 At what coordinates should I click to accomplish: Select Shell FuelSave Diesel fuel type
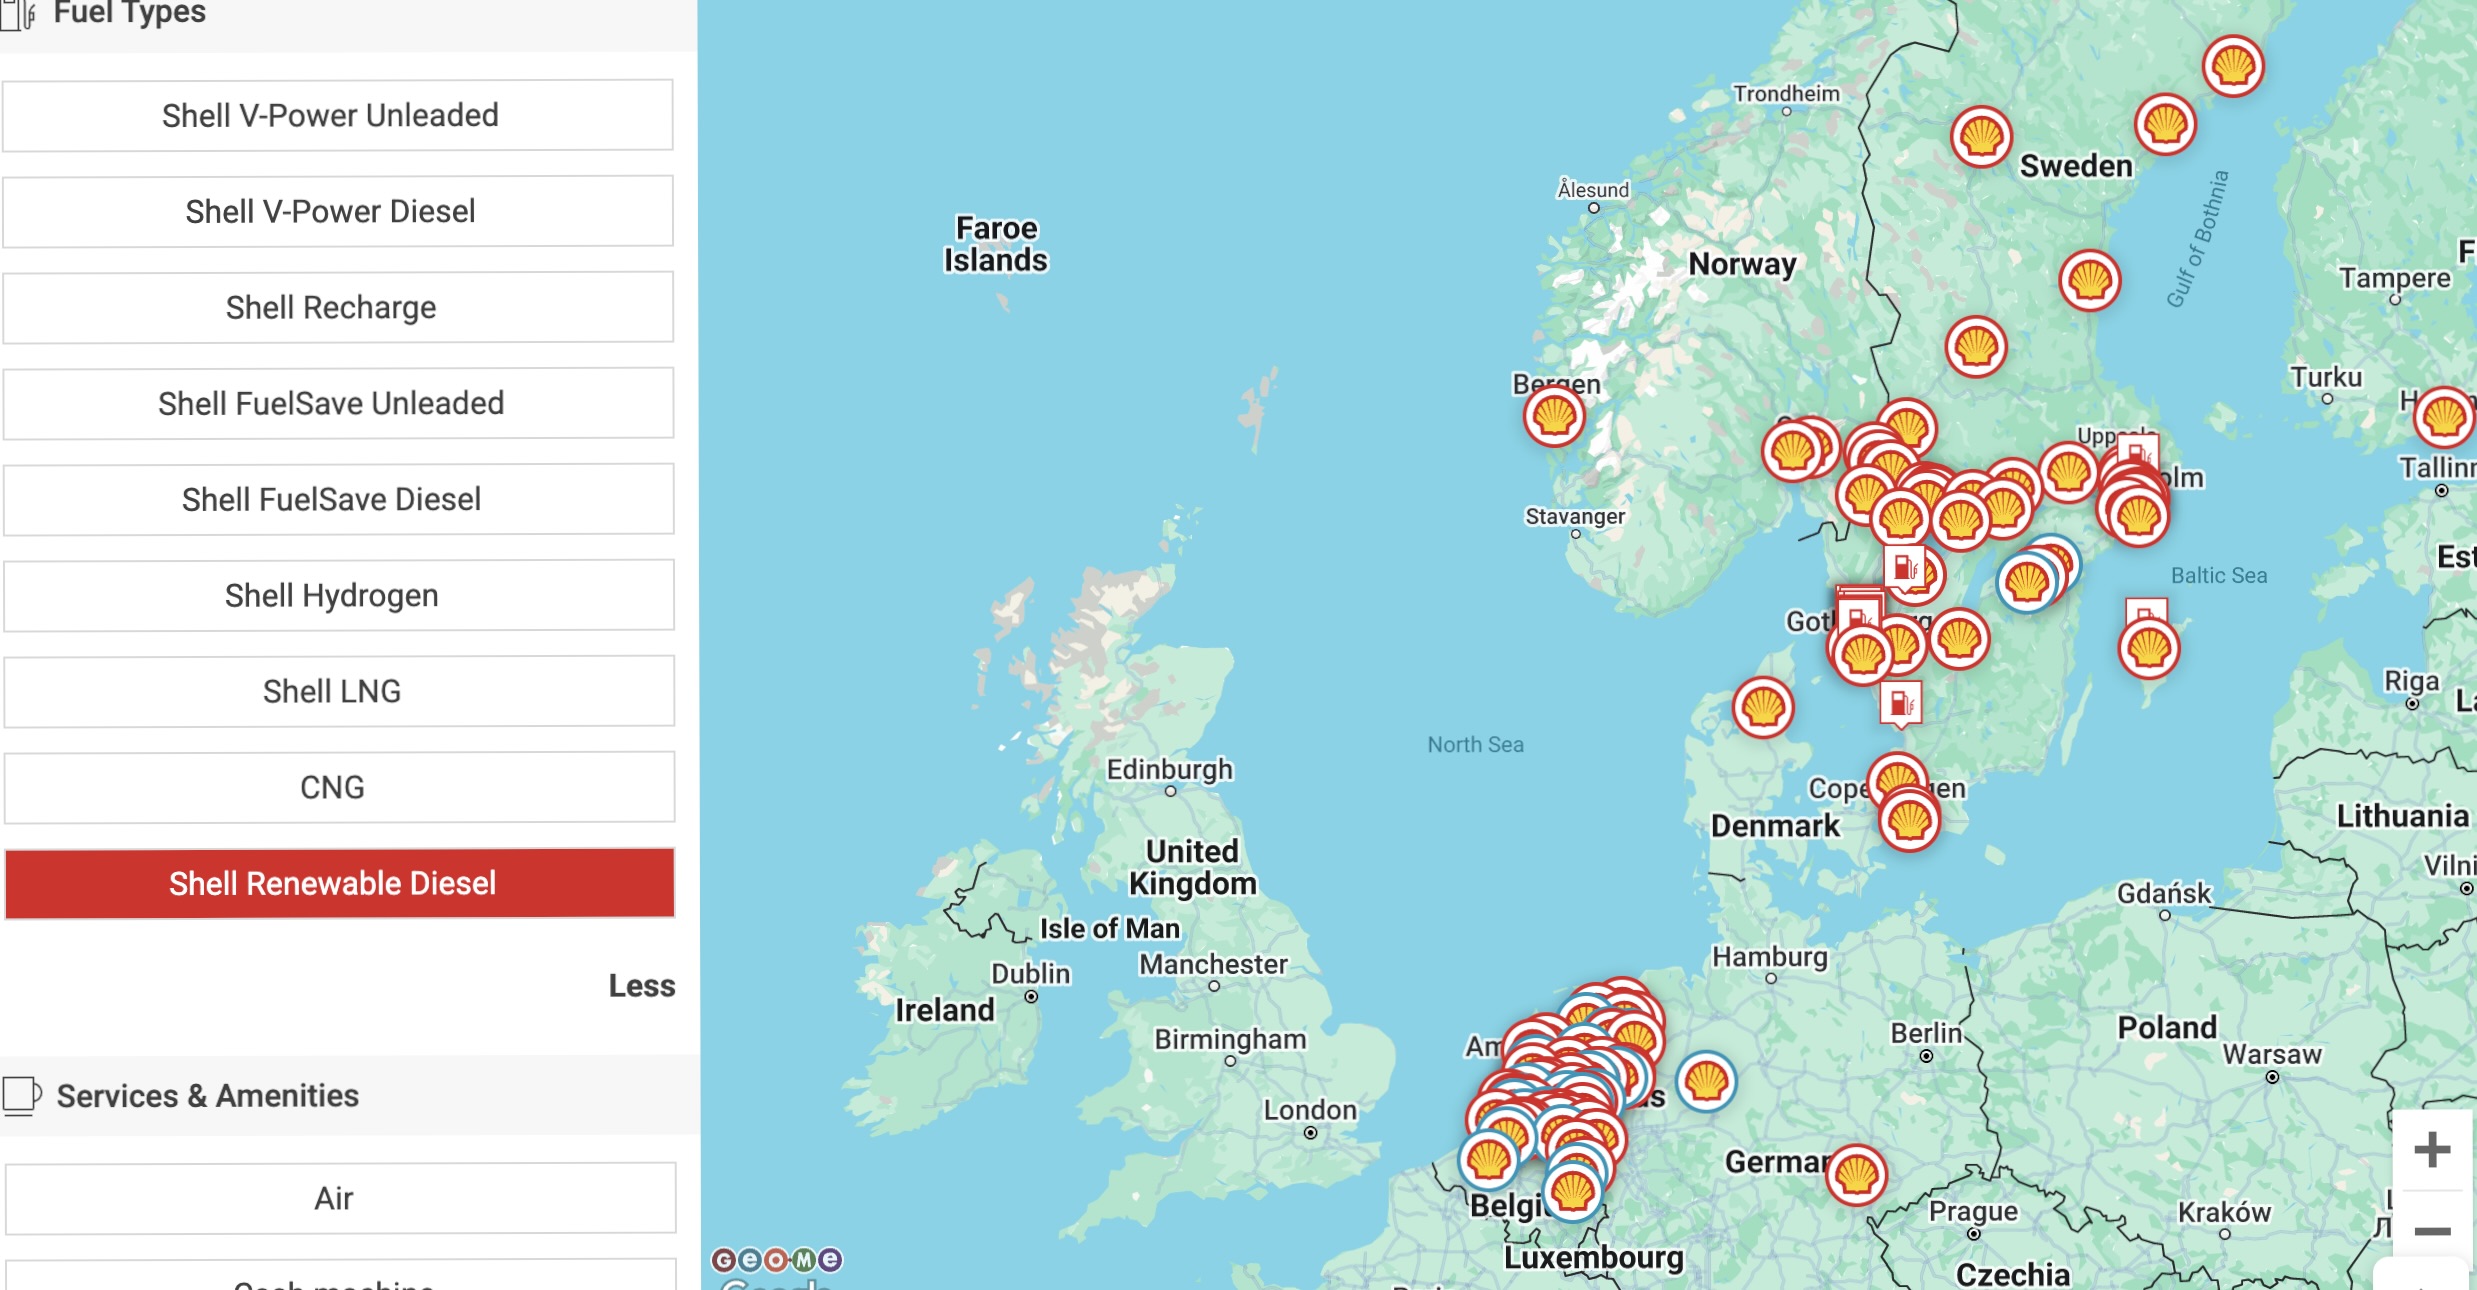pos(337,499)
